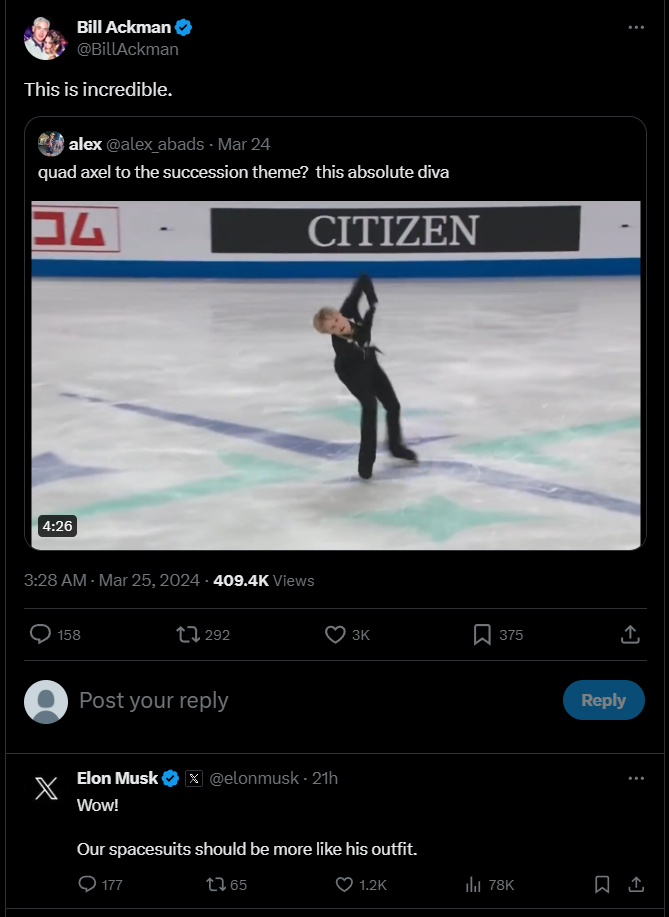Open alex's quoted post author name
Screen dimensions: 669x917
pyautogui.click(x=85, y=144)
